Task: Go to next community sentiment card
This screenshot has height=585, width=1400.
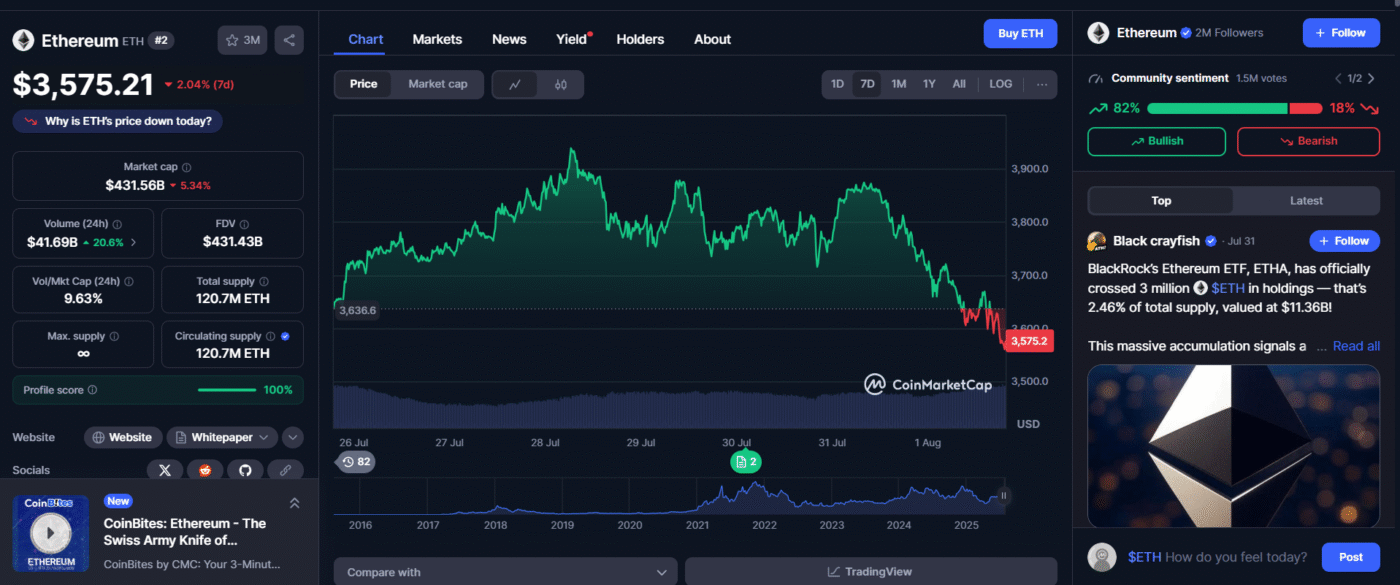Action: (1371, 78)
